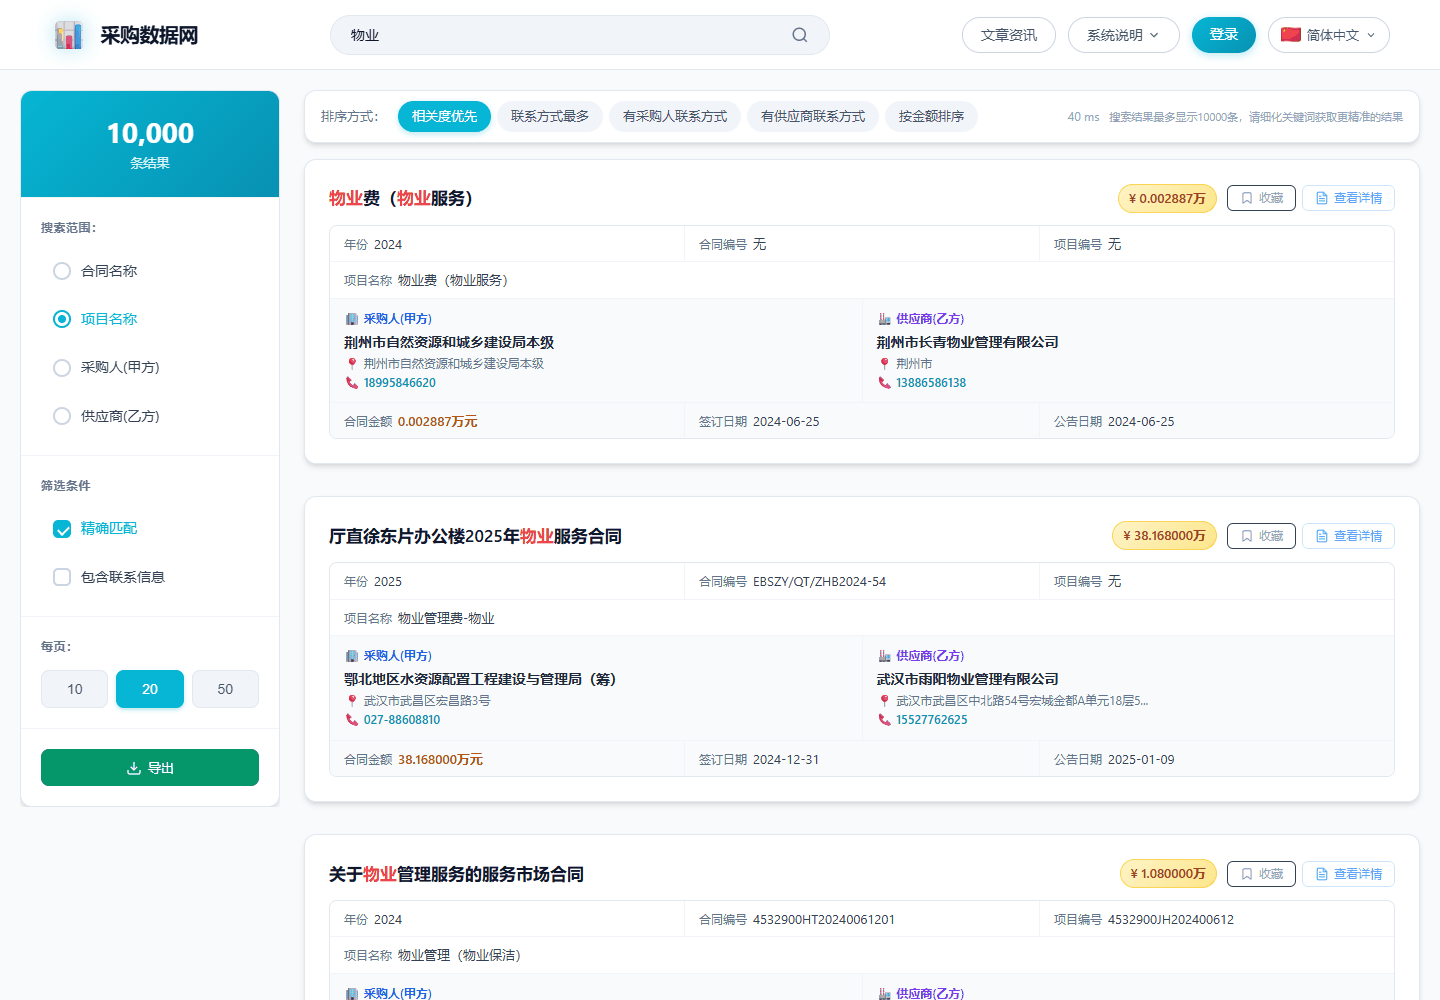
Task: Click the 登录 button
Action: point(1224,35)
